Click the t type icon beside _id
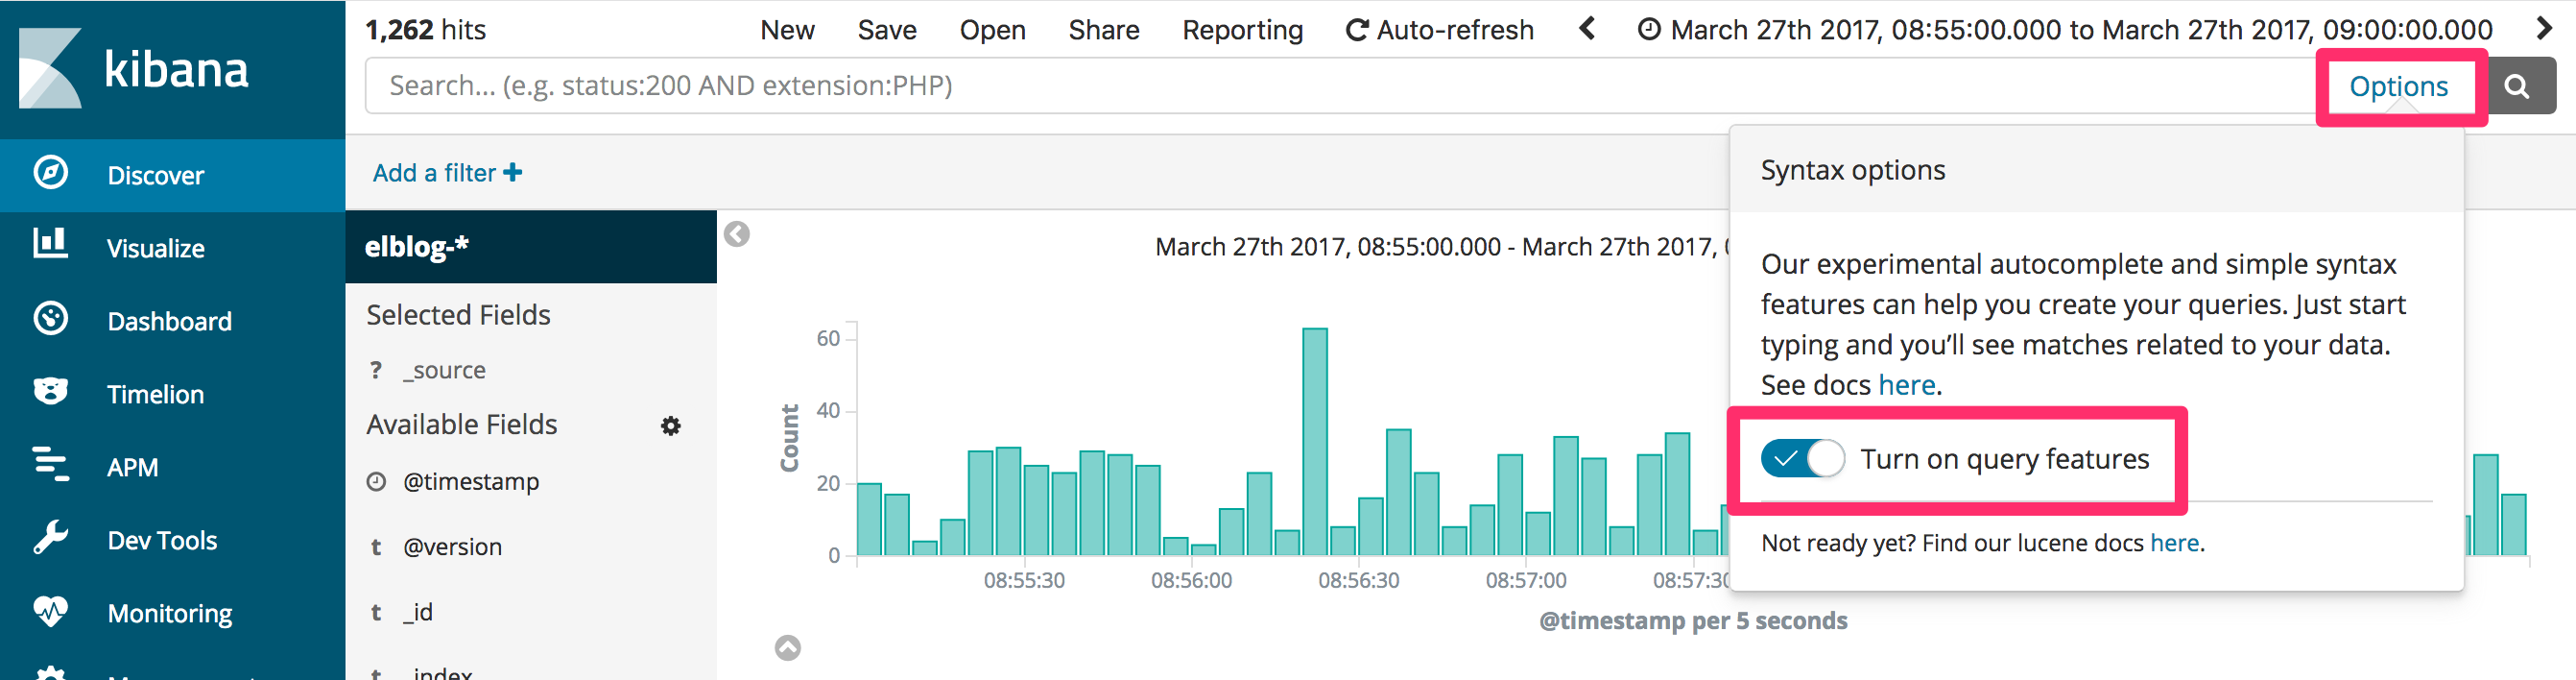The width and height of the screenshot is (2576, 680). click(x=376, y=612)
